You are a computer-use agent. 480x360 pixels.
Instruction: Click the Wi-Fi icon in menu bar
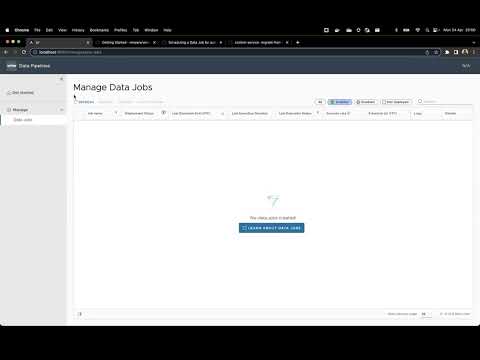(418, 30)
